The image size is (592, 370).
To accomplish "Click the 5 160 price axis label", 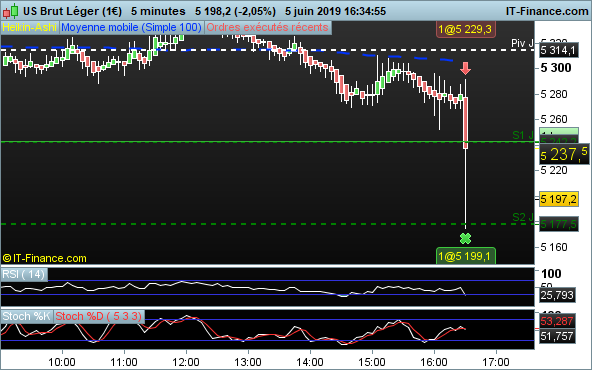I will 554,247.
